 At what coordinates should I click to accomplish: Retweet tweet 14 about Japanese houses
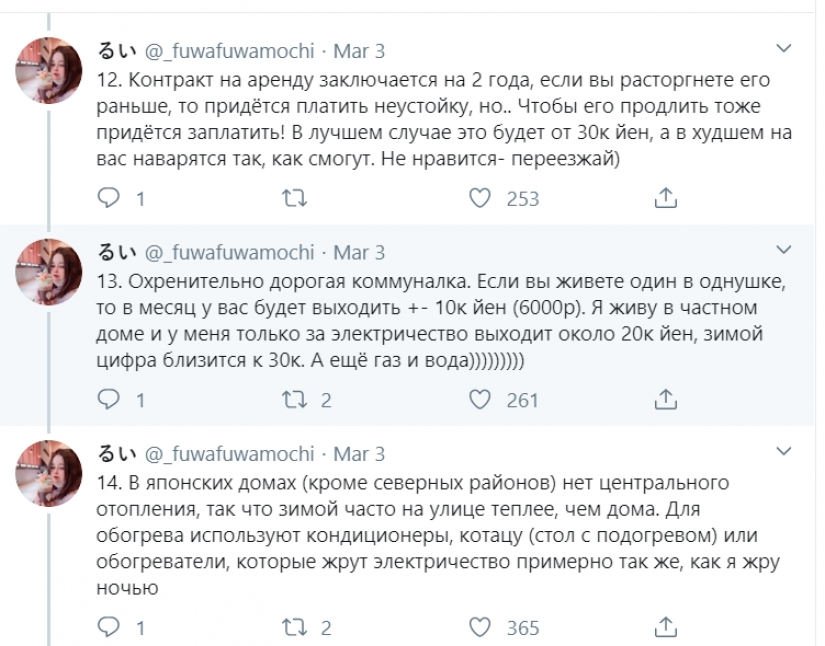(x=294, y=627)
